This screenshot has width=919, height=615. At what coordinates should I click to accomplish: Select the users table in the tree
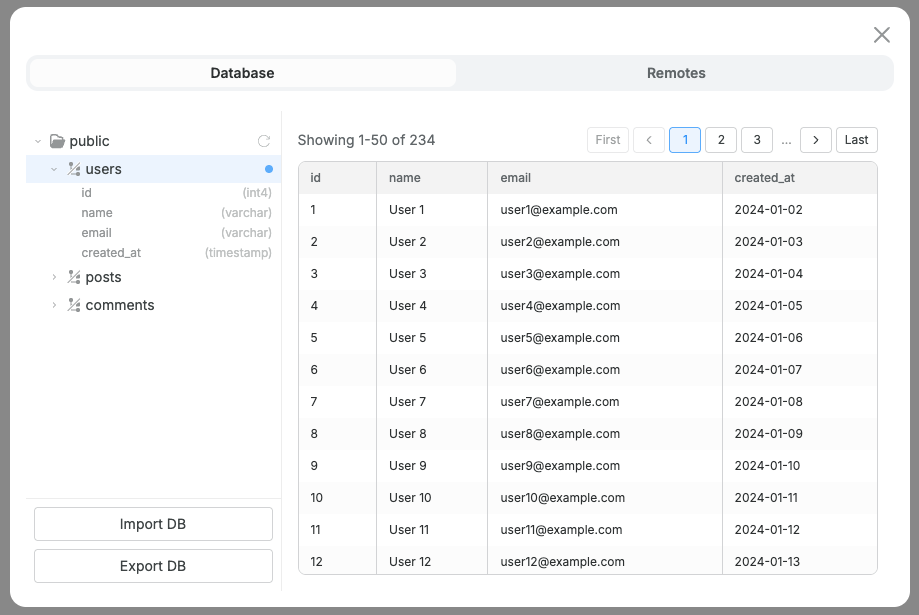pos(104,169)
